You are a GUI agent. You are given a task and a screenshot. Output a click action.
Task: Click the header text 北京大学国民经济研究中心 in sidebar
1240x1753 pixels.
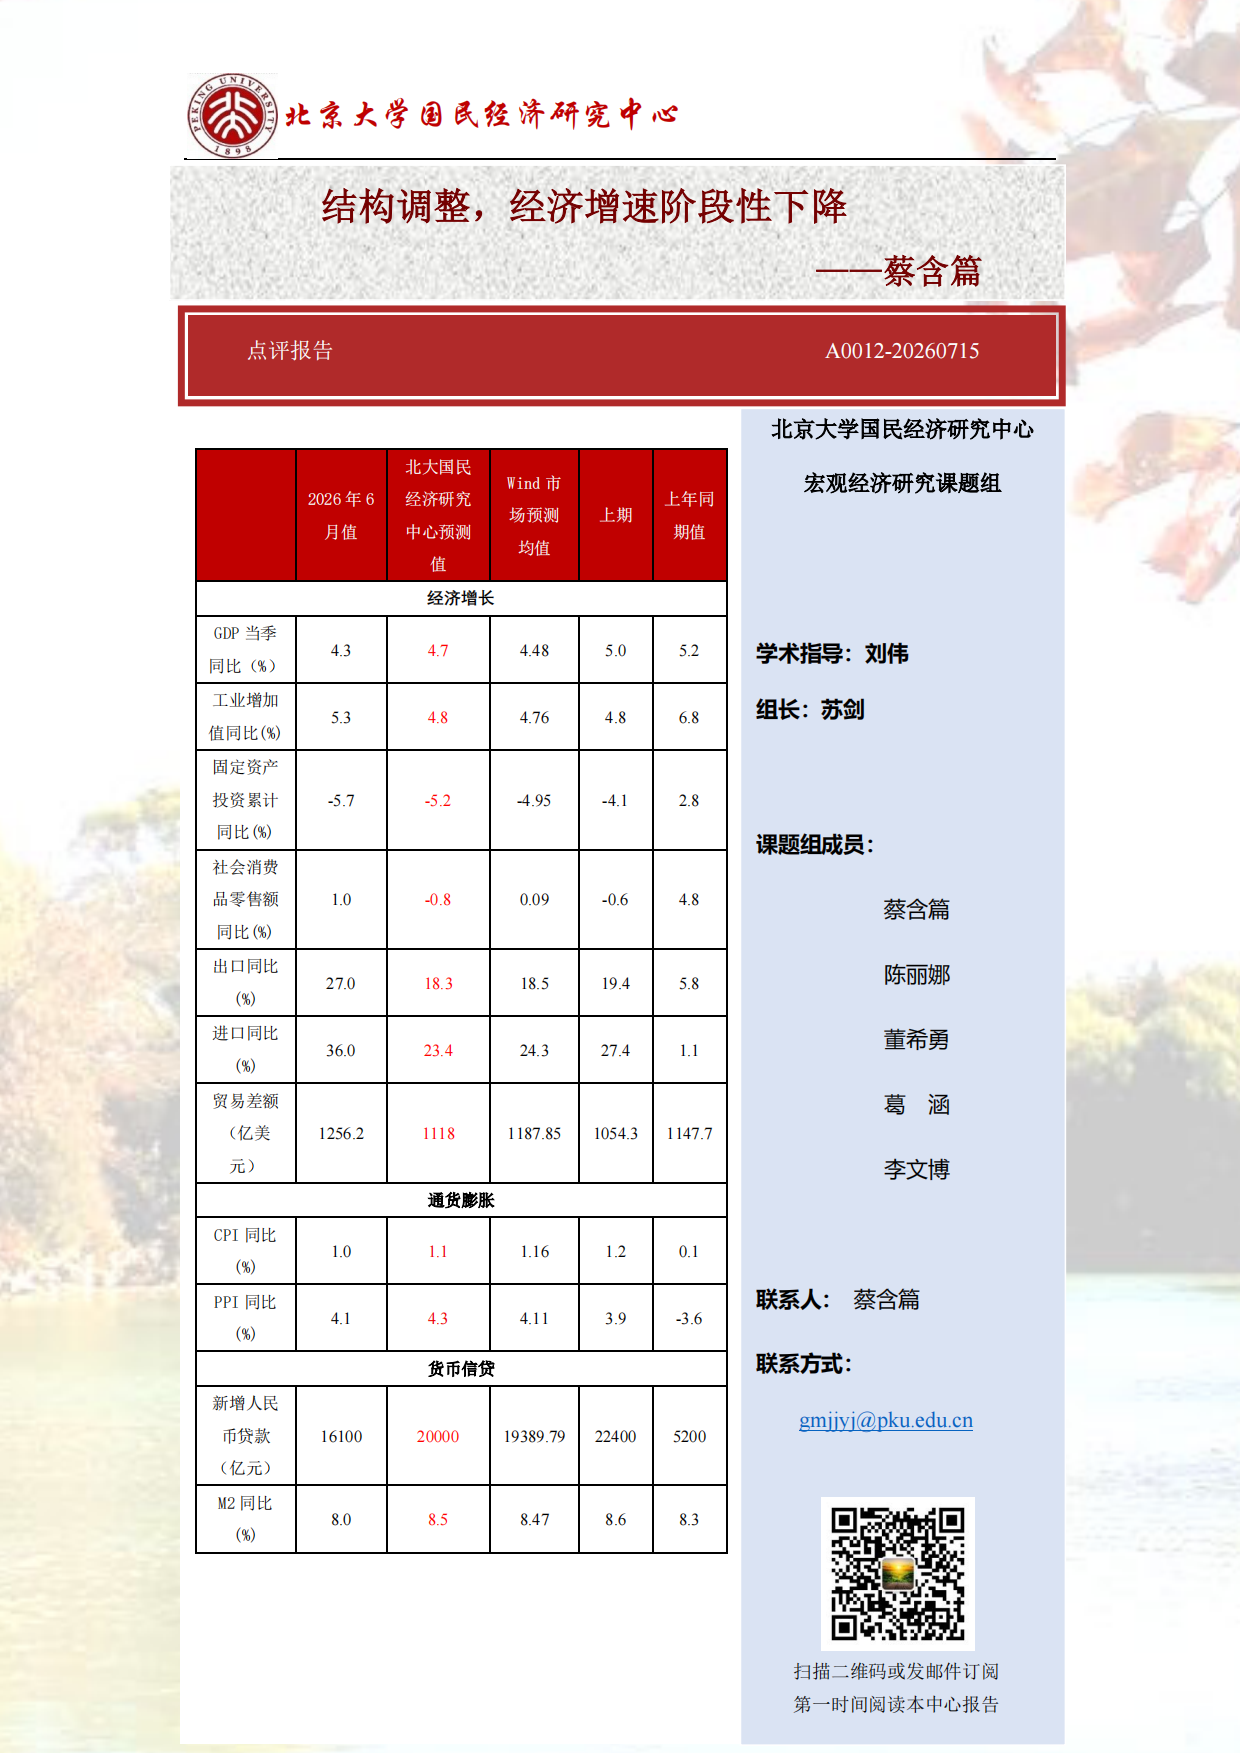(902, 430)
